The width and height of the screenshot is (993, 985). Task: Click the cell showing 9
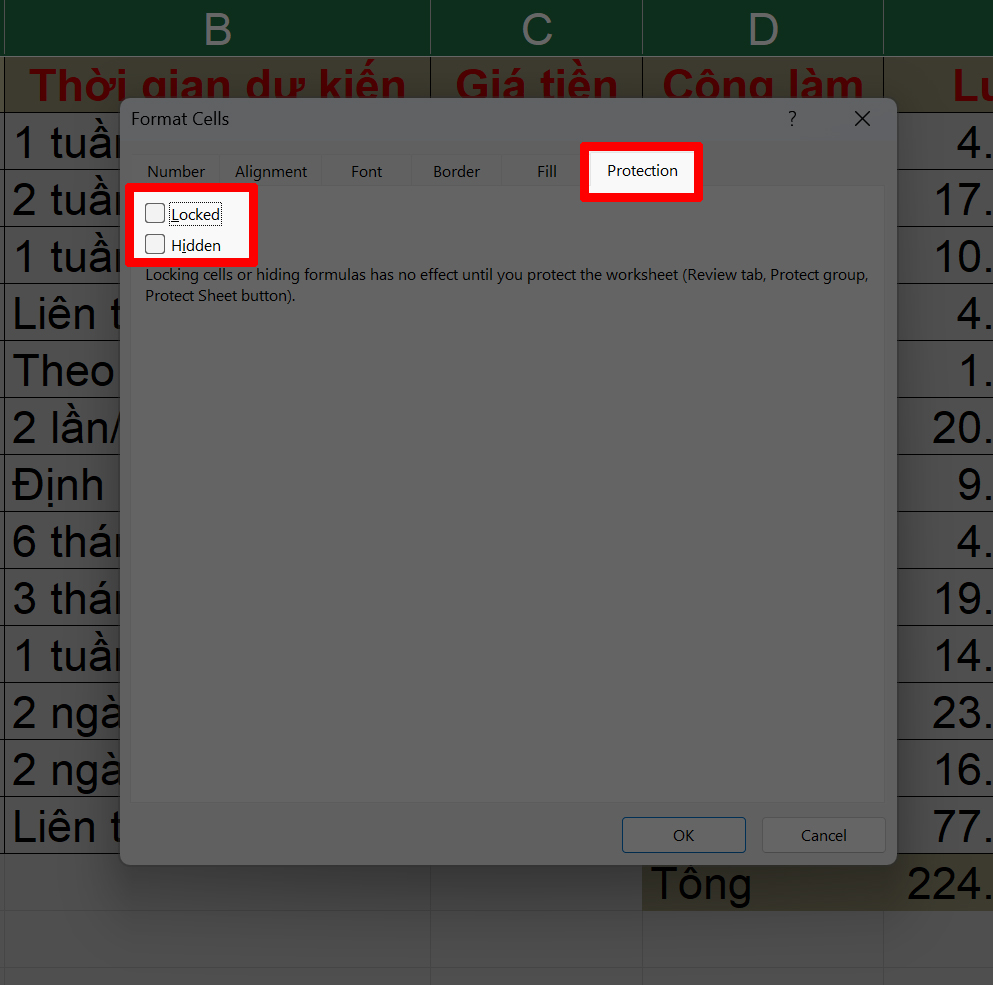click(x=945, y=483)
